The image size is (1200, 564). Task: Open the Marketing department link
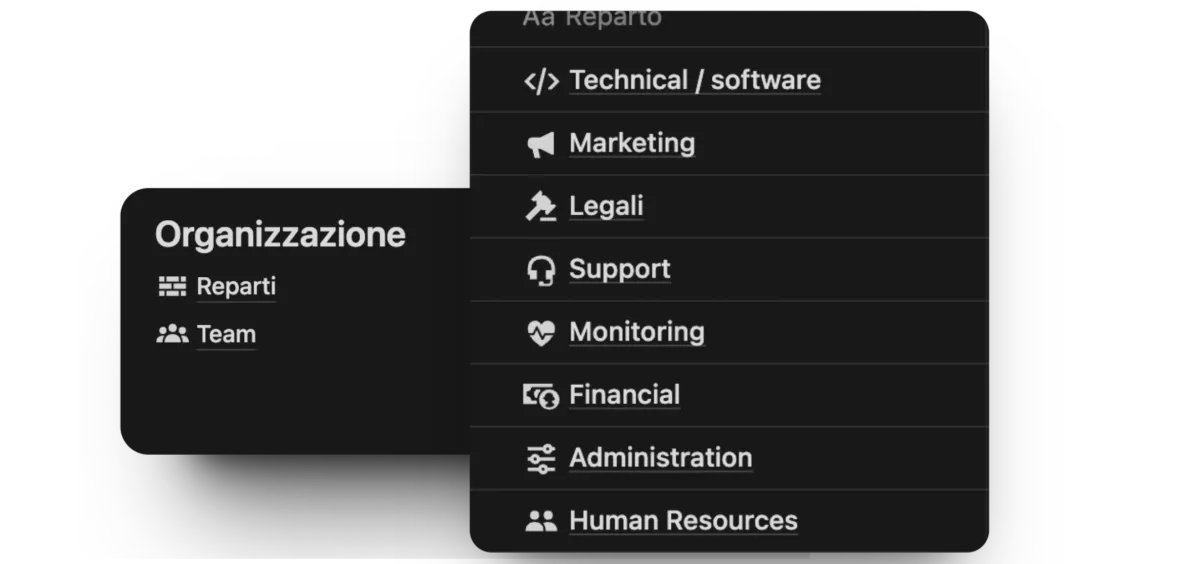tap(632, 144)
